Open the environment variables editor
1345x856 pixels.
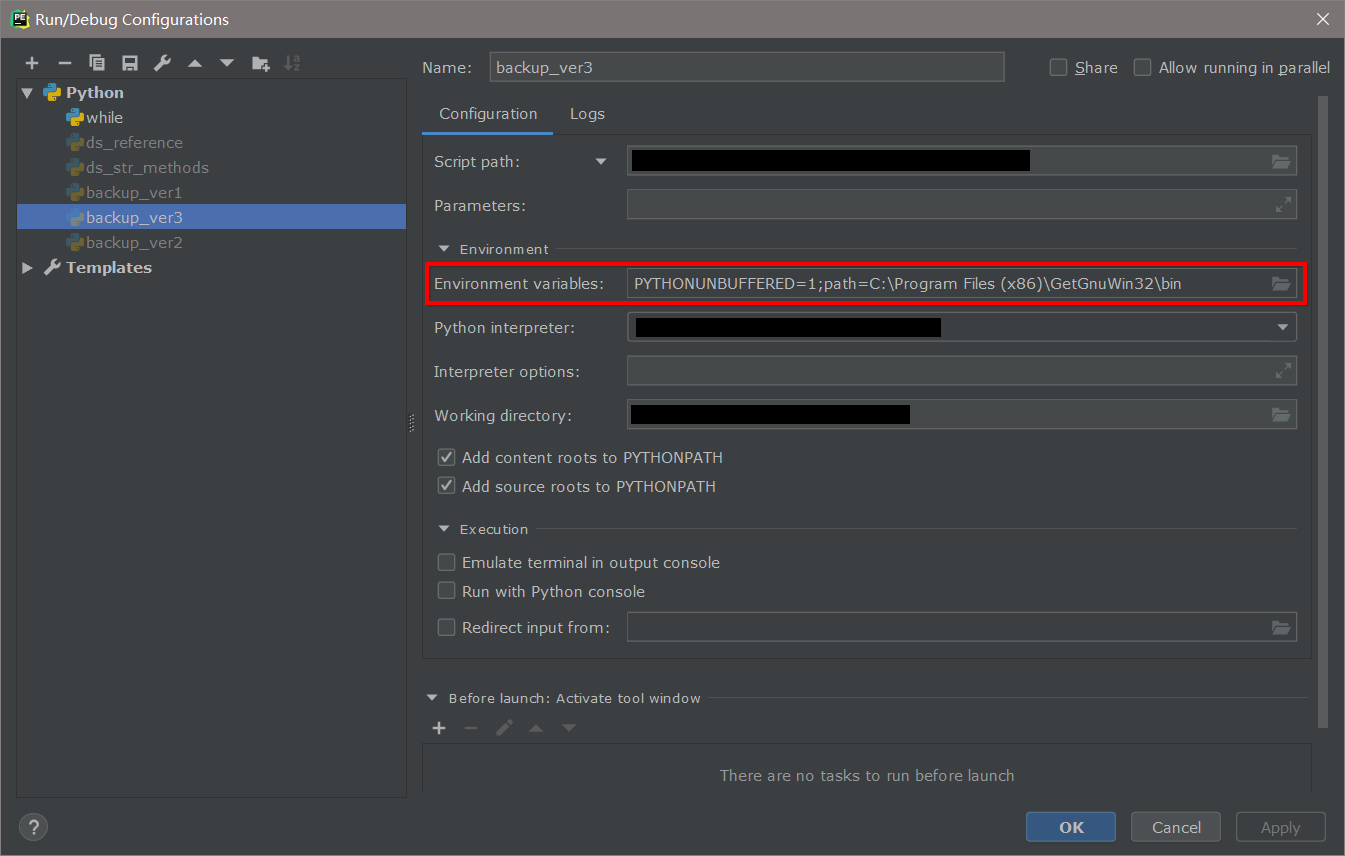click(1281, 283)
